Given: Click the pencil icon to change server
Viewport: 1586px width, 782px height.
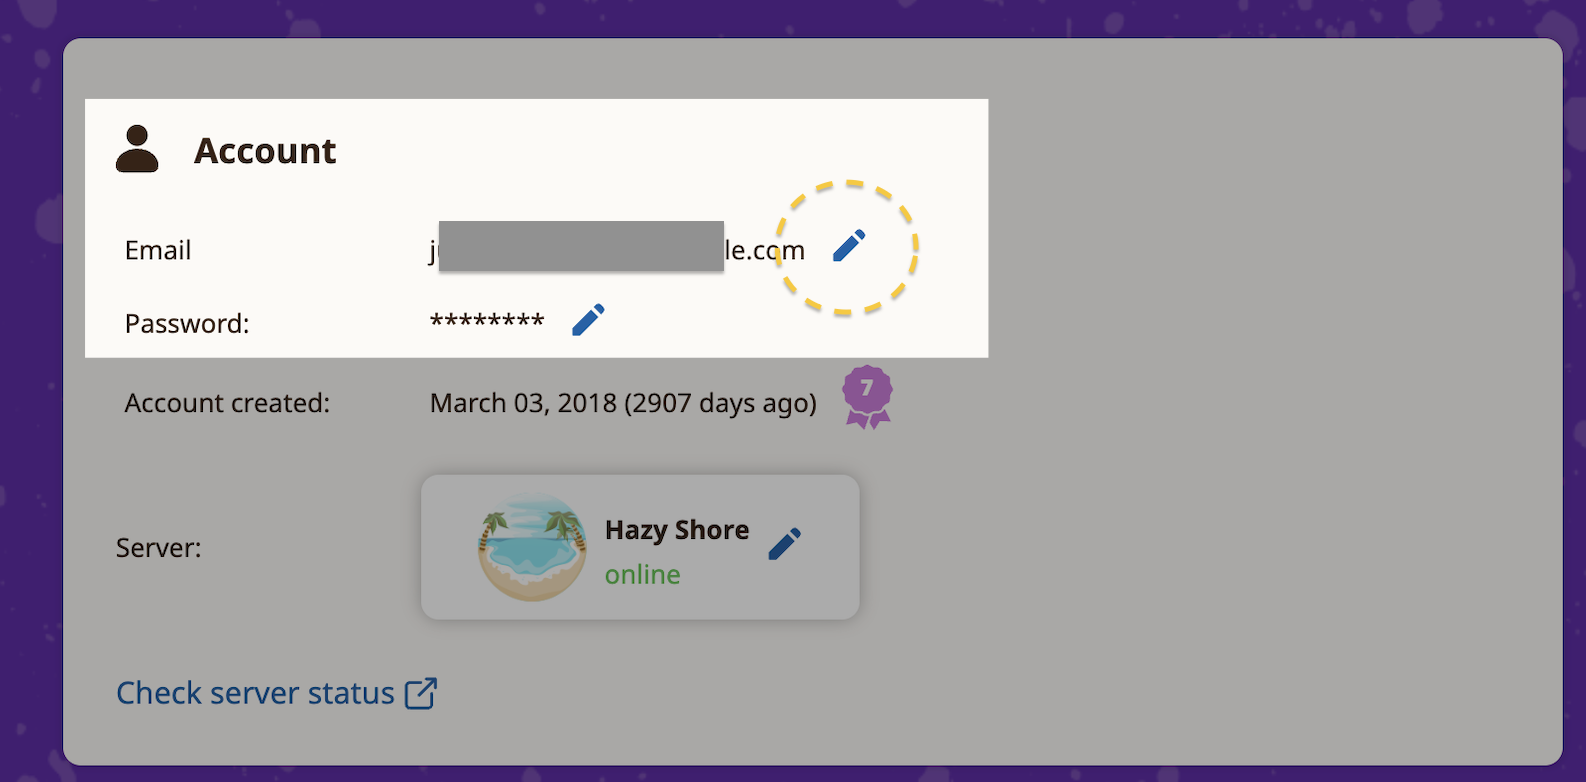Looking at the screenshot, I should (785, 544).
